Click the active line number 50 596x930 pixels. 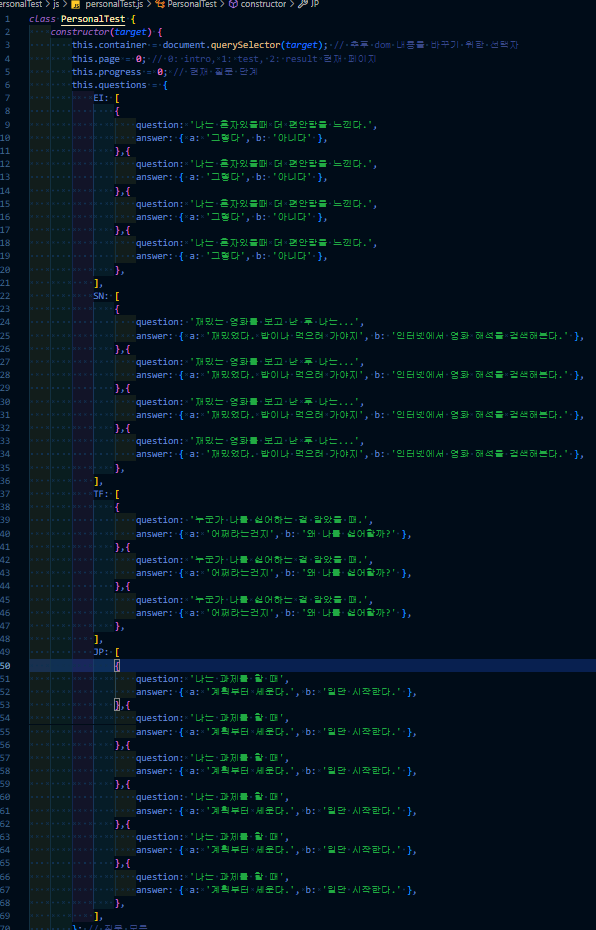click(5, 665)
